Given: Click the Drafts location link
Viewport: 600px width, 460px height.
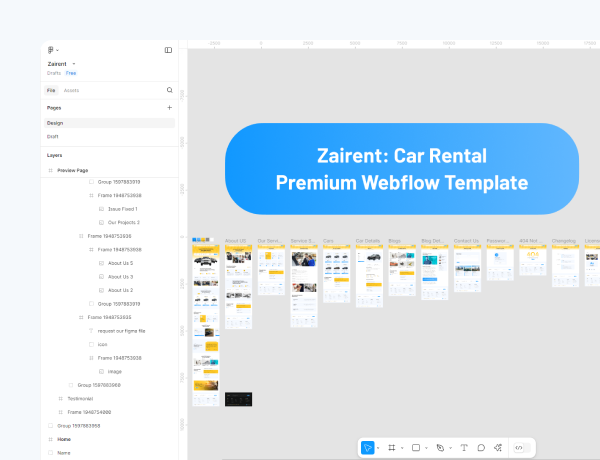Looking at the screenshot, I should tap(54, 73).
